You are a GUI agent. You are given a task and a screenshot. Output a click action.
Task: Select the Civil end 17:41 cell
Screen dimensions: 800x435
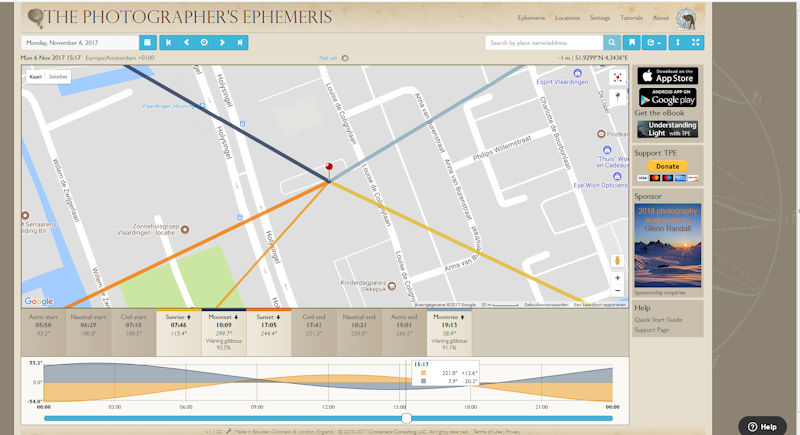(314, 332)
